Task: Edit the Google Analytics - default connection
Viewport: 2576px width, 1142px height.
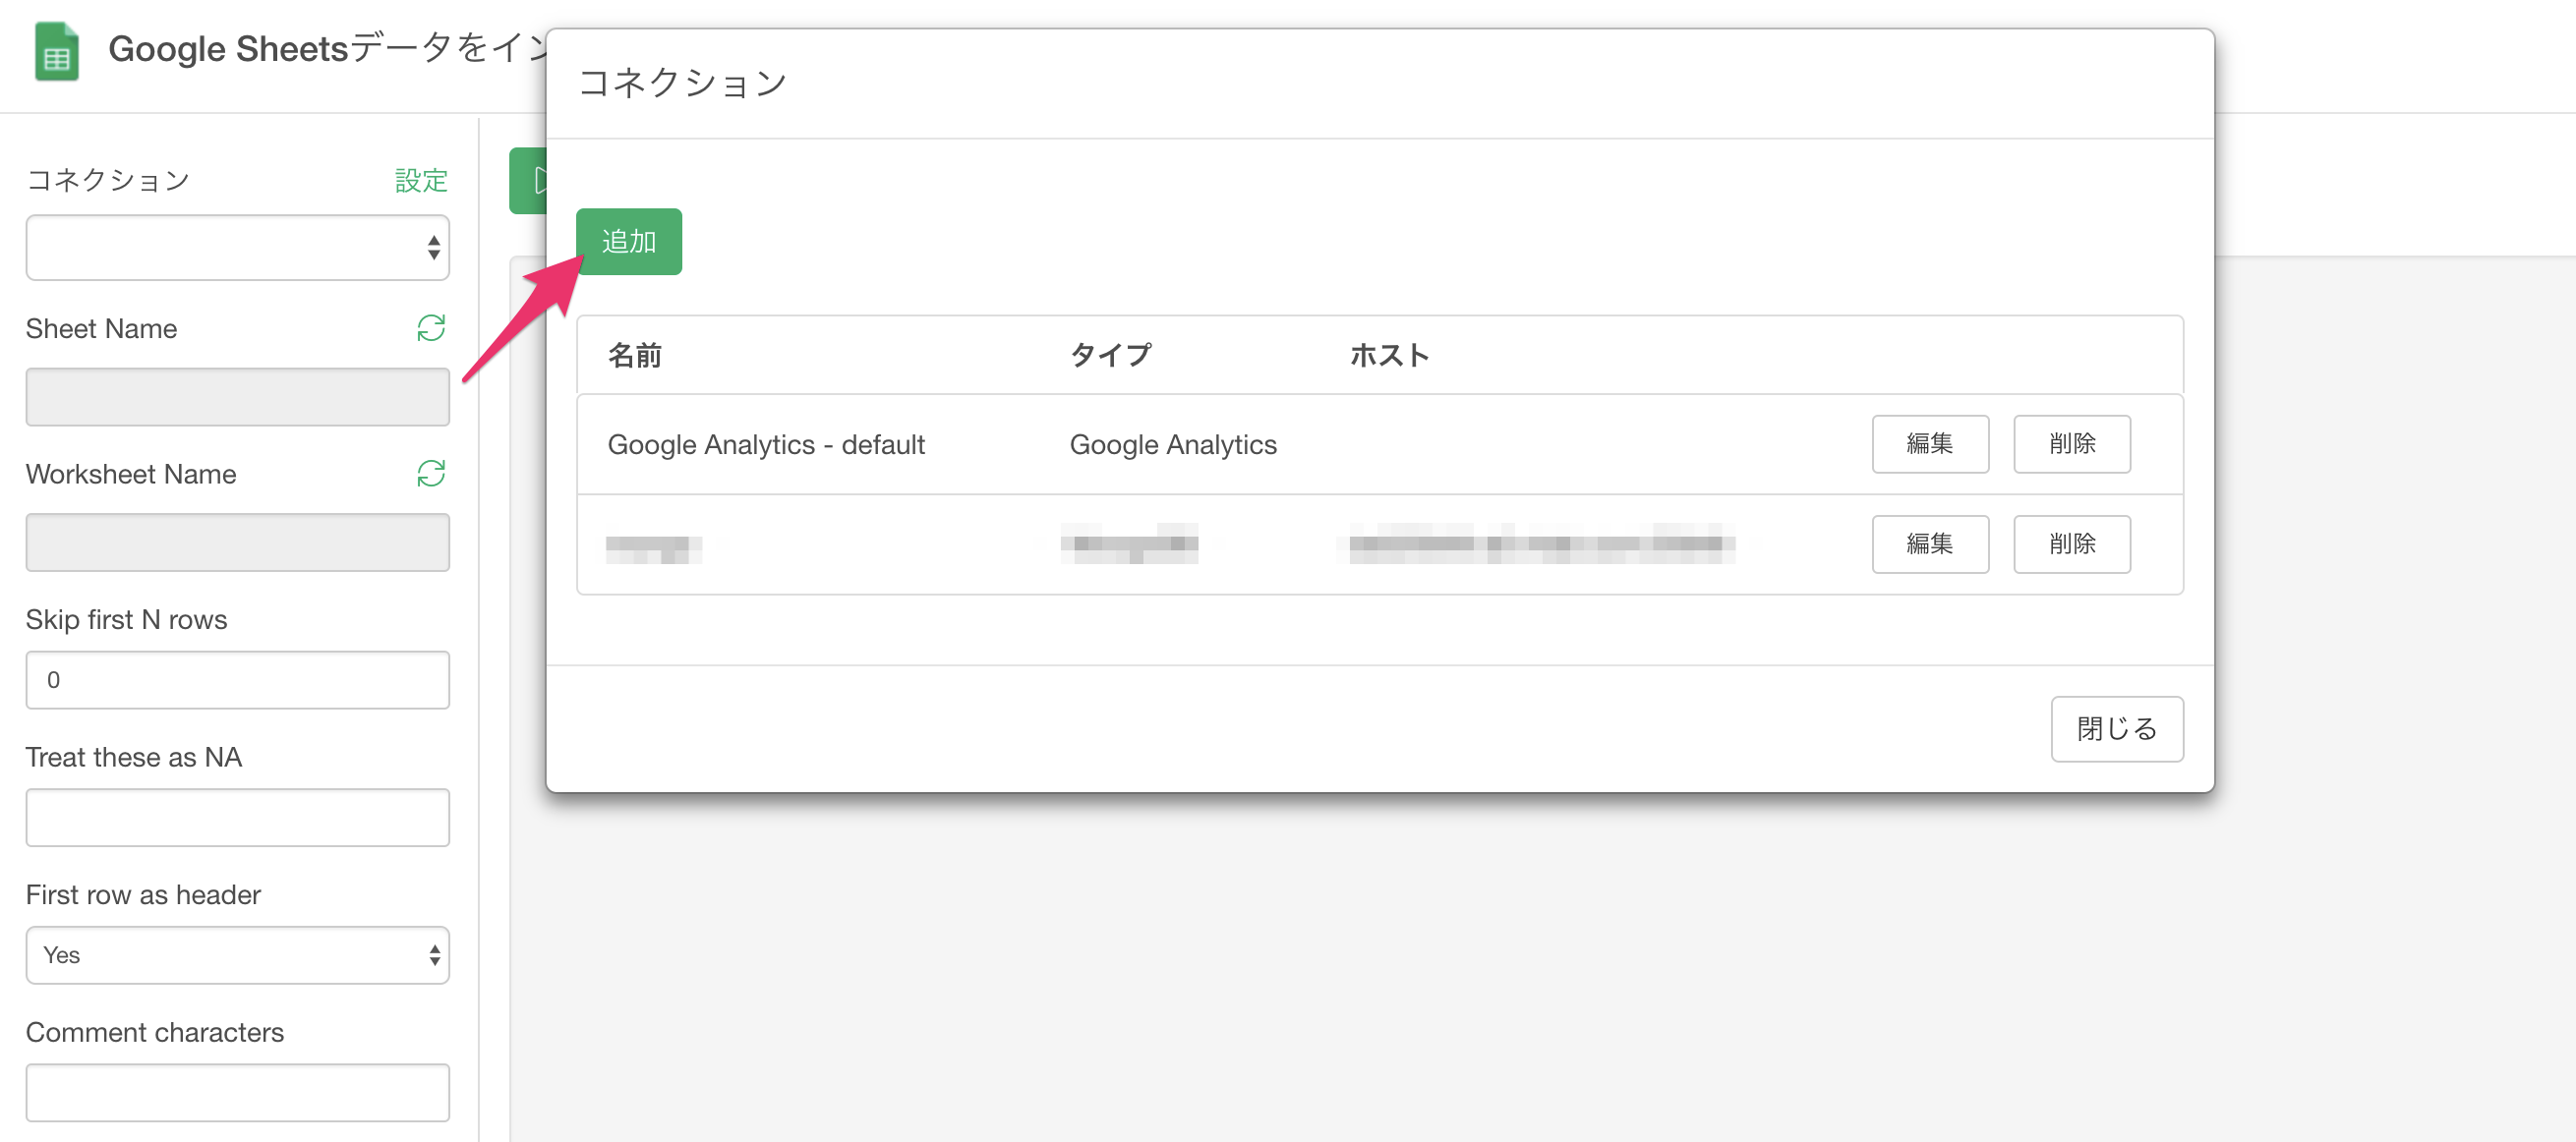Action: [1930, 444]
